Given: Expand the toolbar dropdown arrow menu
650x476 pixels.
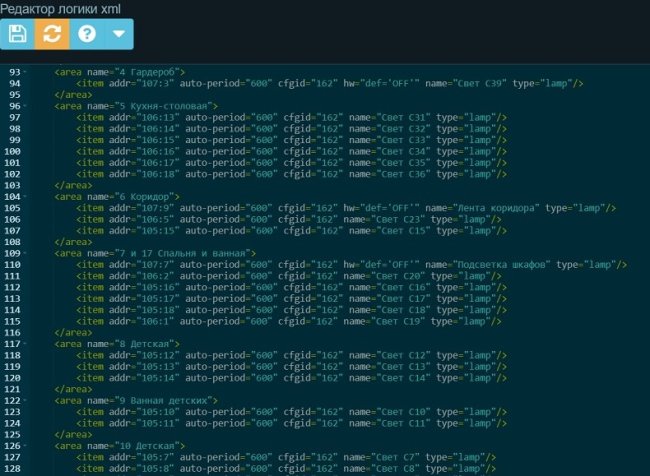Looking at the screenshot, I should (118, 34).
